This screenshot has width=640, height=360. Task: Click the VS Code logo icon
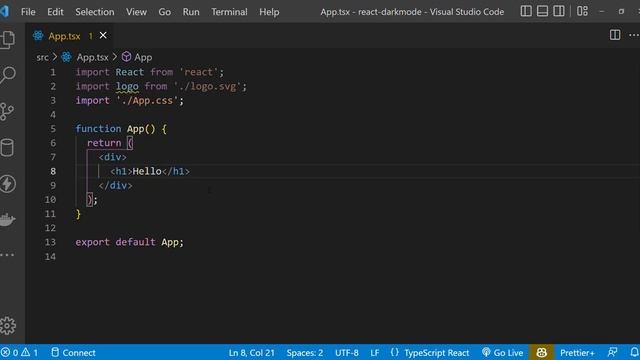tap(4, 11)
